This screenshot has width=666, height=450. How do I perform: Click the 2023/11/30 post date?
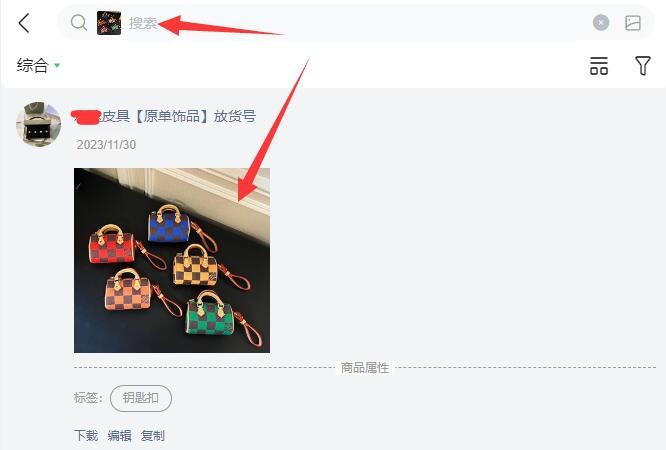point(106,145)
